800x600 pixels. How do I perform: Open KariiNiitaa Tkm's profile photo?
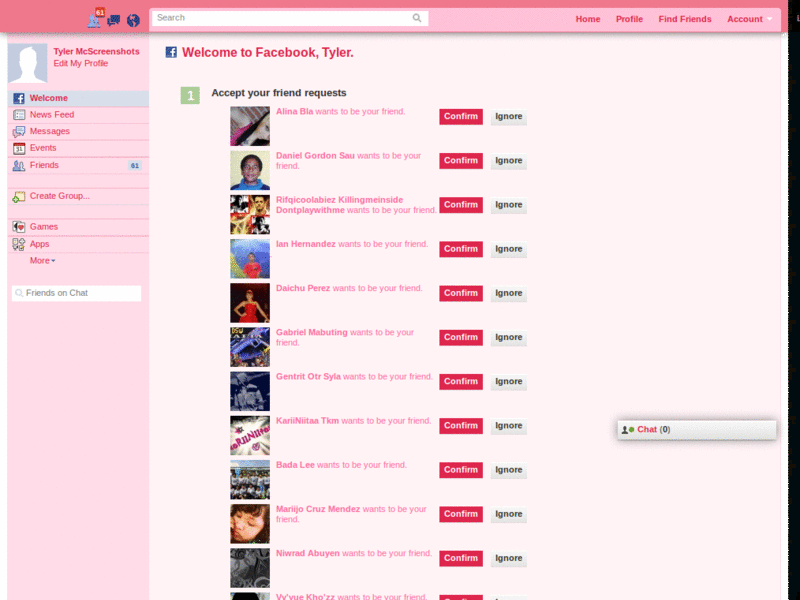250,435
